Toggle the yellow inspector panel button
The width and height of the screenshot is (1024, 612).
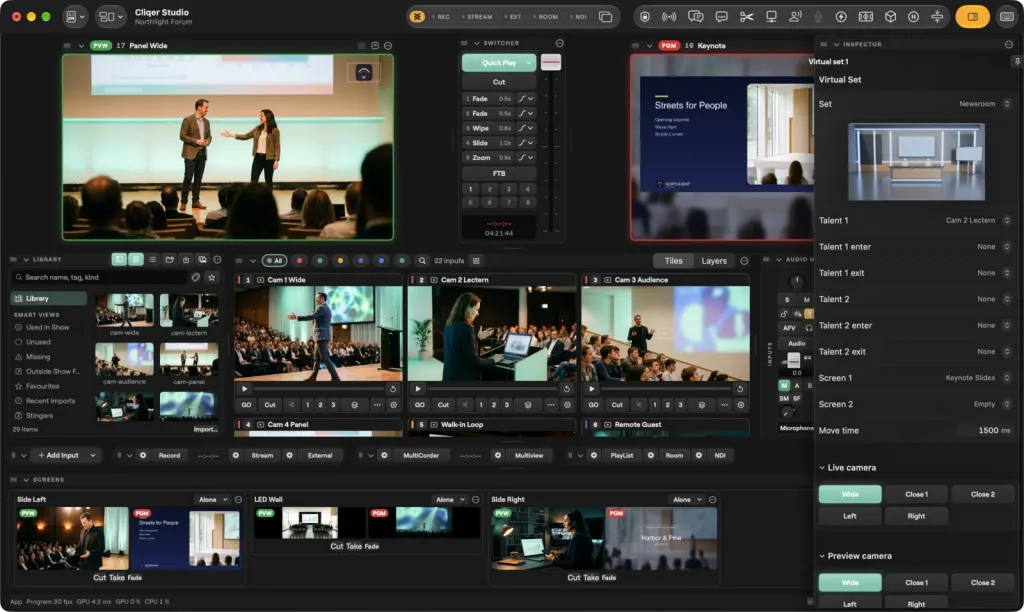click(x=972, y=17)
